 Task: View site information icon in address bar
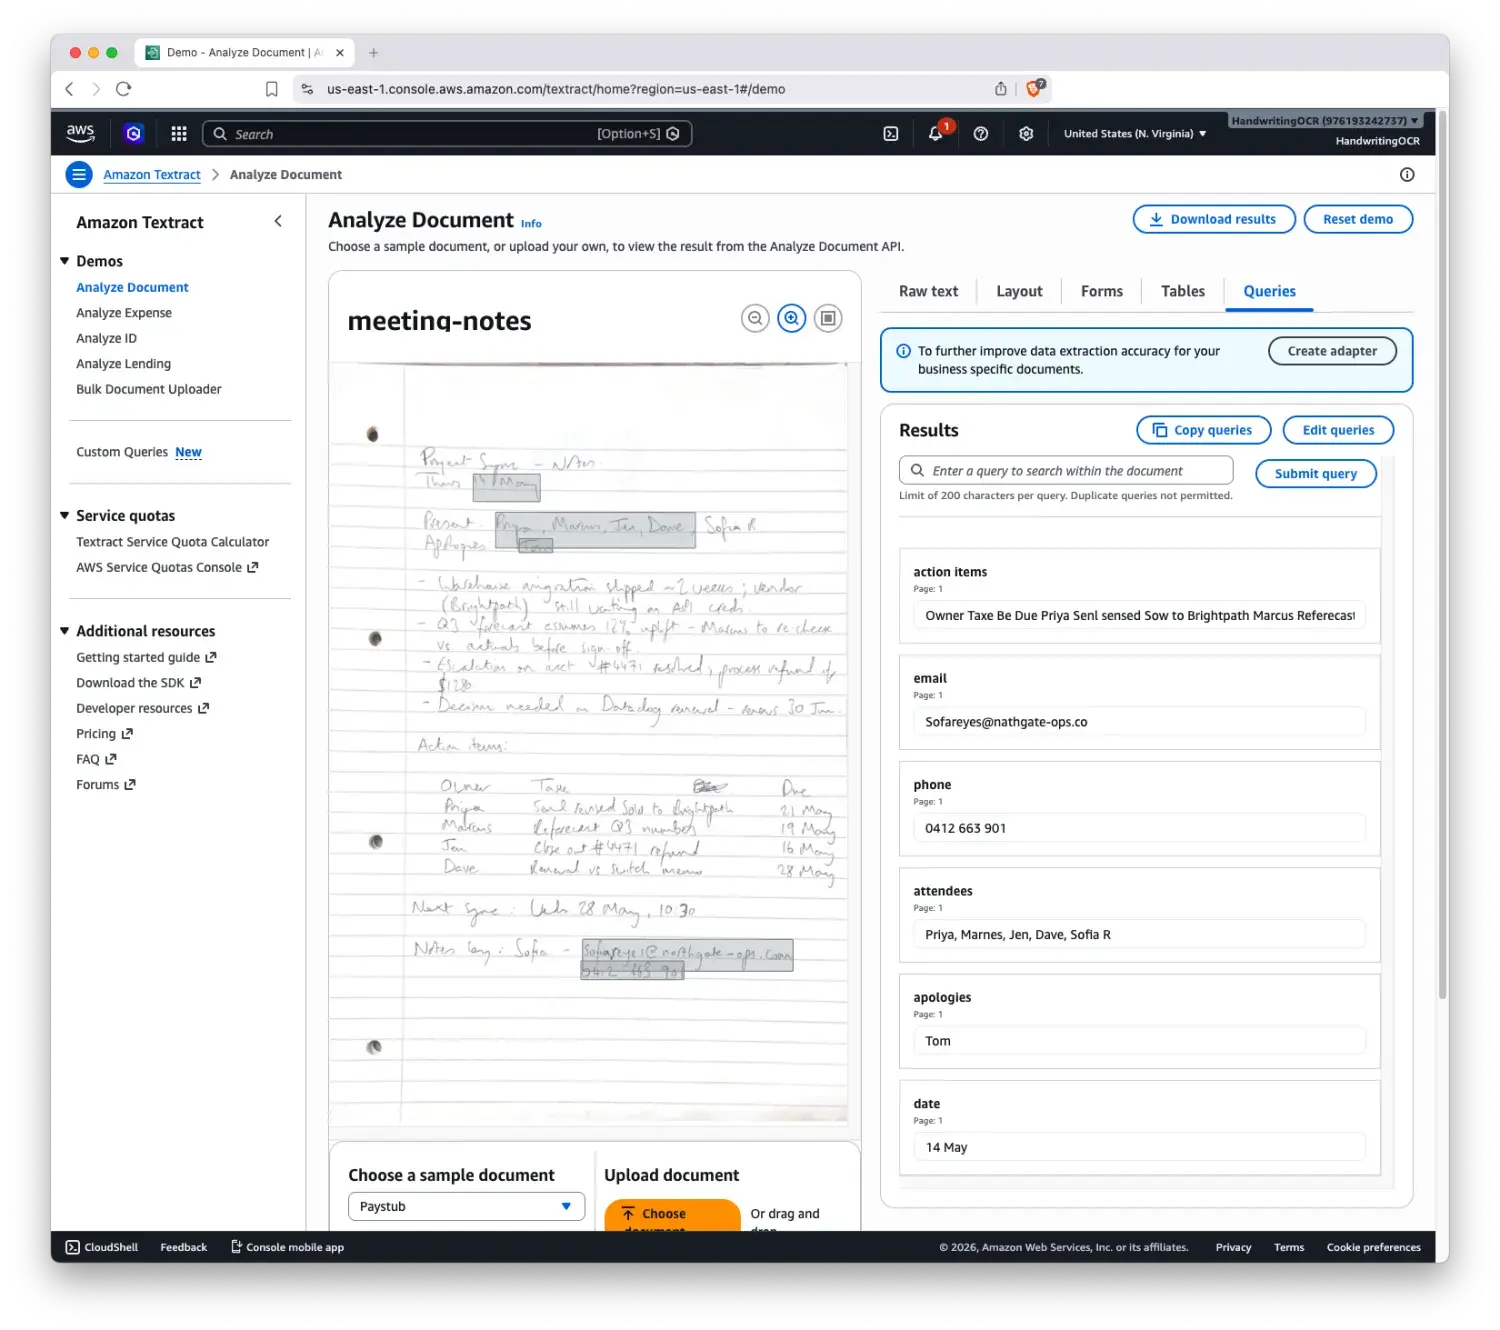point(307,89)
